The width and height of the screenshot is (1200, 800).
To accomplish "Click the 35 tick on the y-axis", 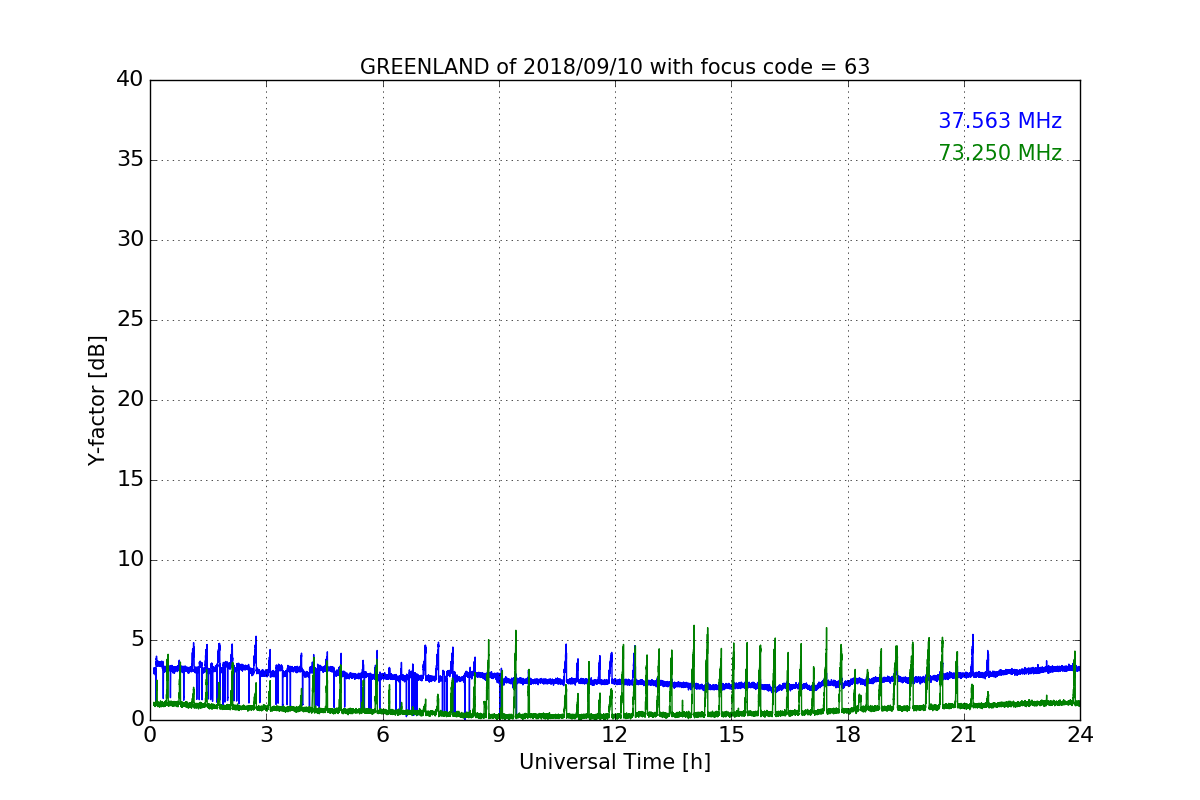I will click(x=130, y=160).
